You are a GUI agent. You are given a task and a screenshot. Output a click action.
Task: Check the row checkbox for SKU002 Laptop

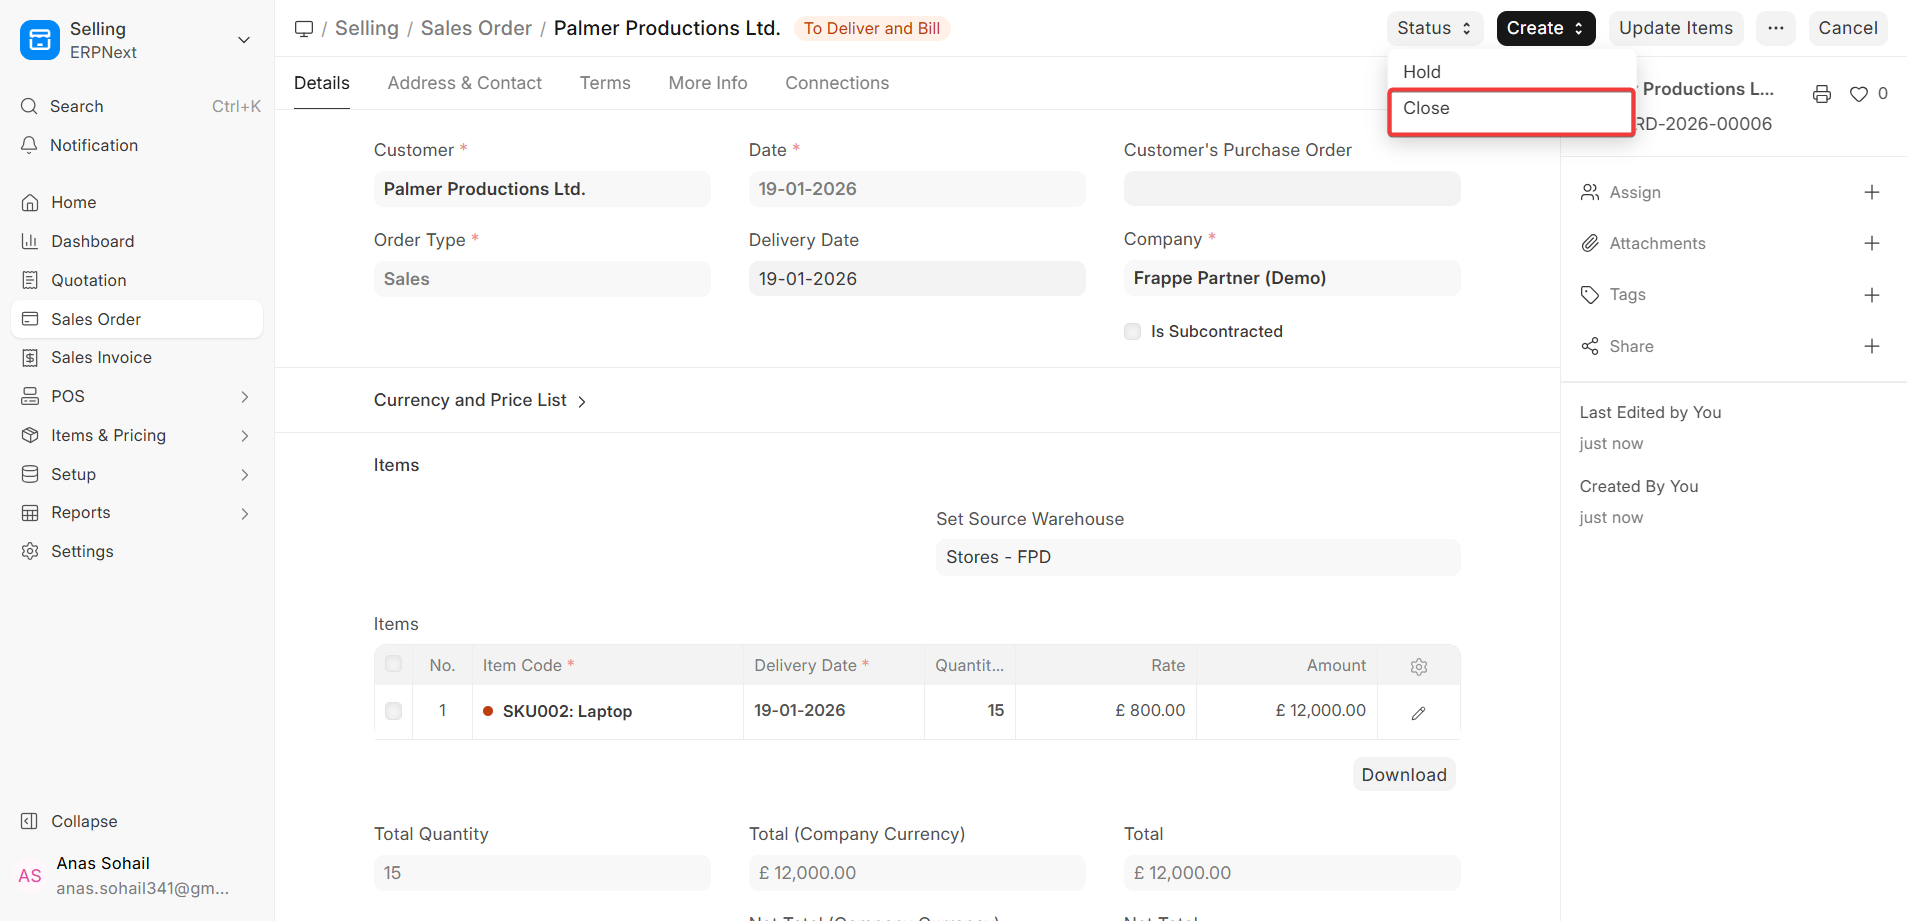click(x=393, y=711)
